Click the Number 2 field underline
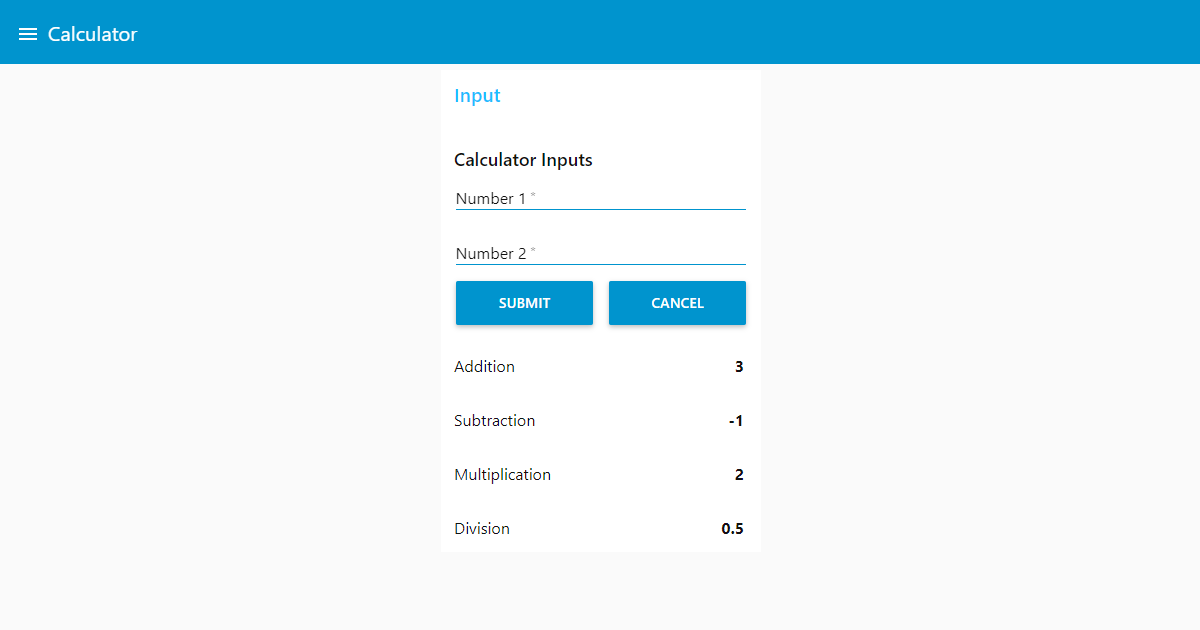The height and width of the screenshot is (630, 1200). [x=600, y=265]
